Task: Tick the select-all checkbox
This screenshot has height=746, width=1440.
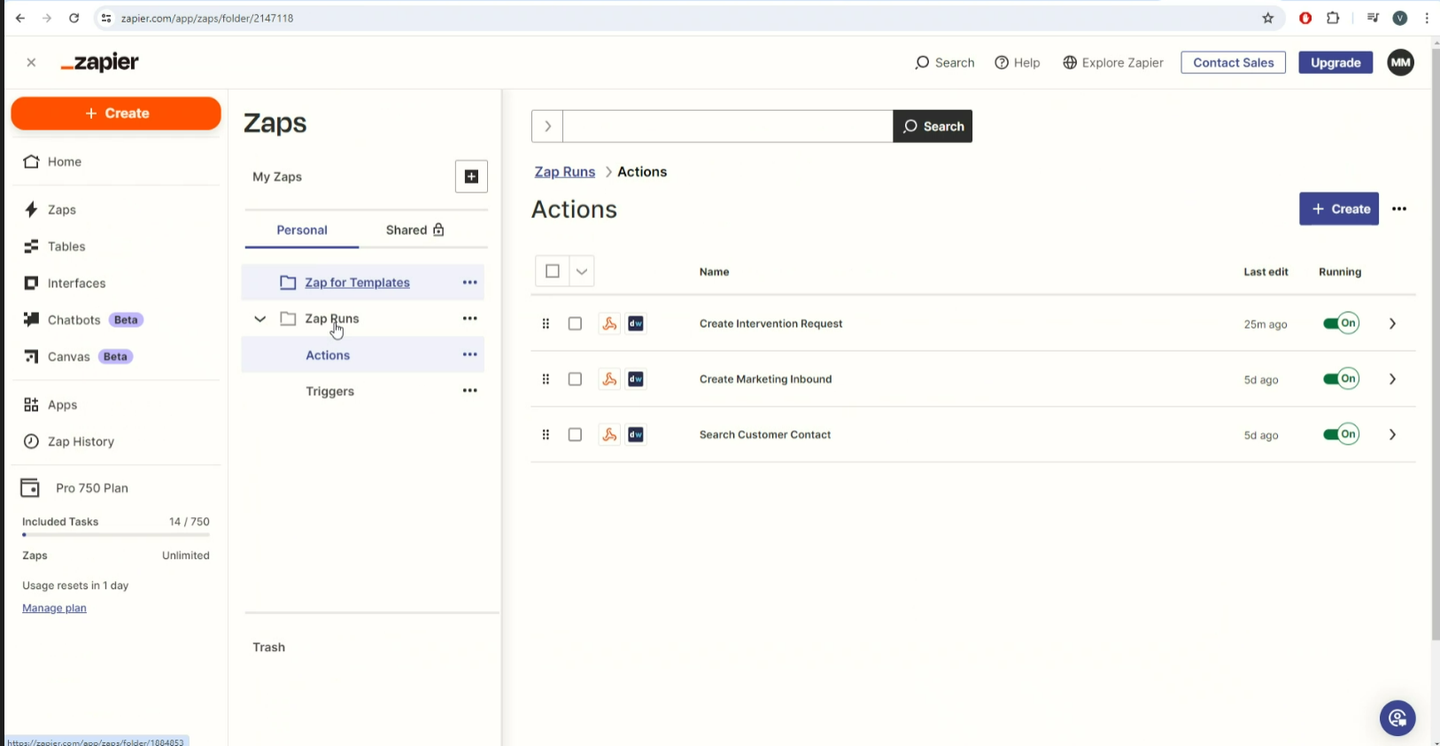Action: pyautogui.click(x=552, y=271)
